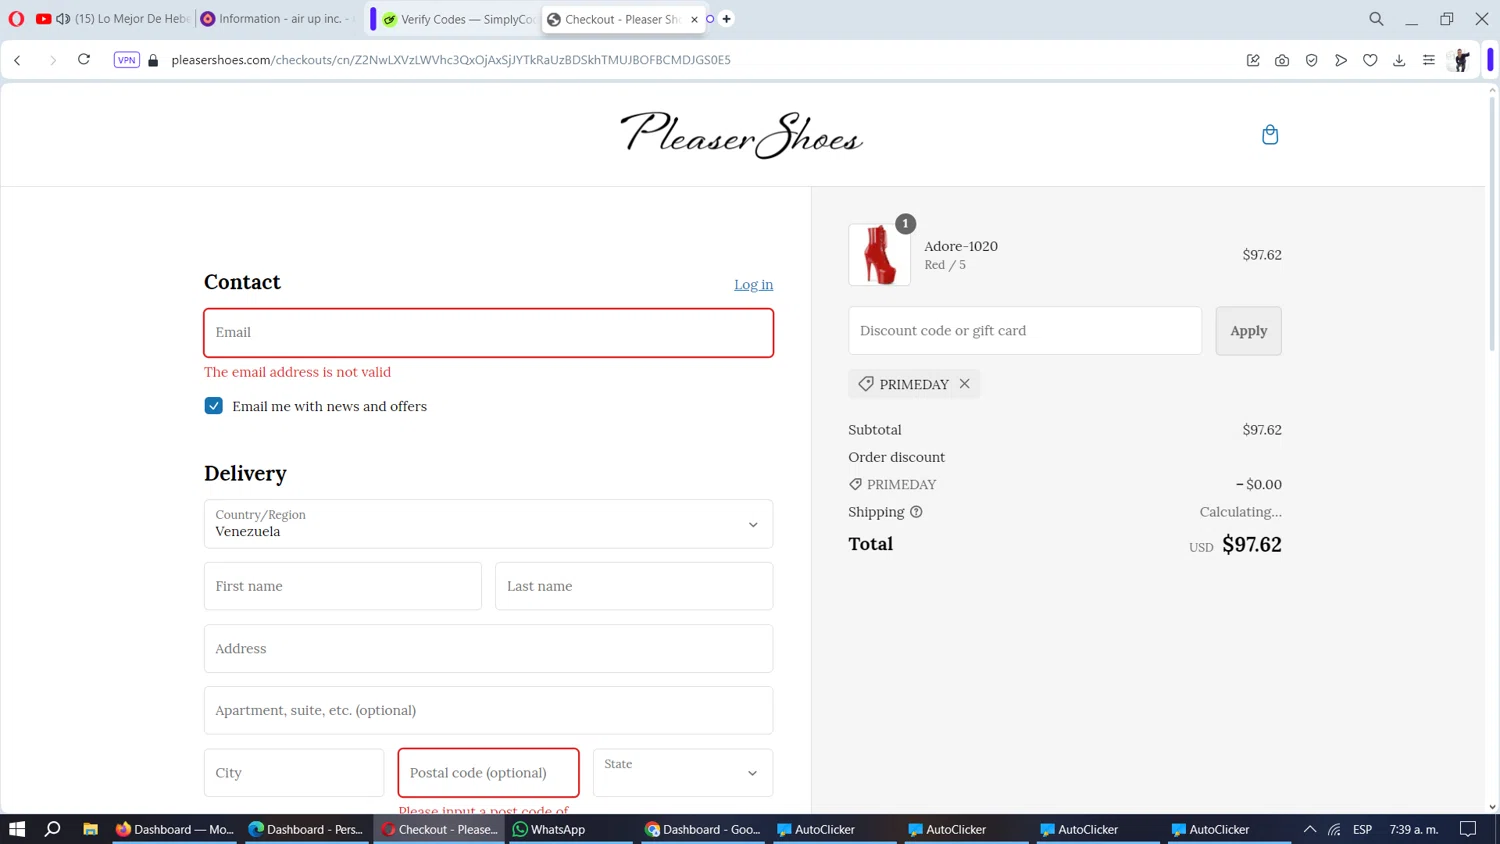
Task: Click the First name field
Action: tap(343, 586)
